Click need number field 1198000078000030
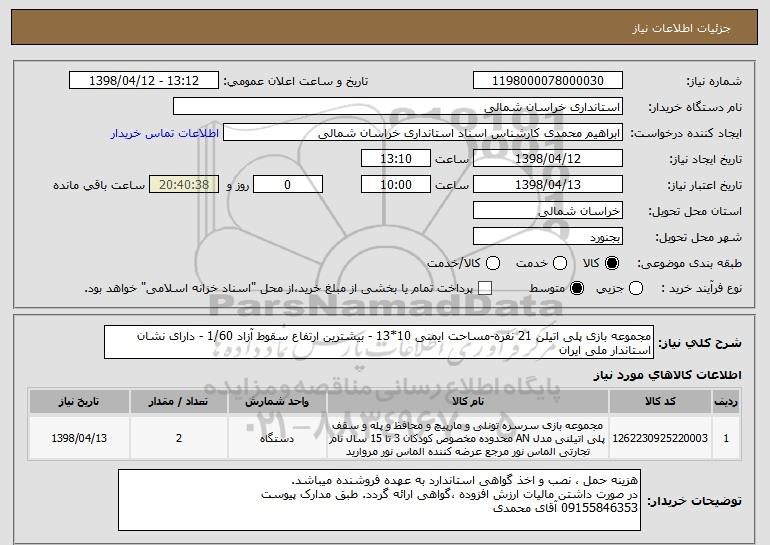 click(548, 81)
